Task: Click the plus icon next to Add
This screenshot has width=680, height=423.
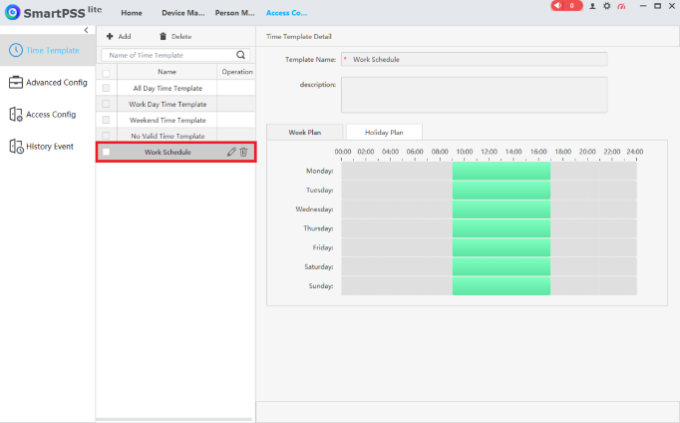Action: coord(110,36)
